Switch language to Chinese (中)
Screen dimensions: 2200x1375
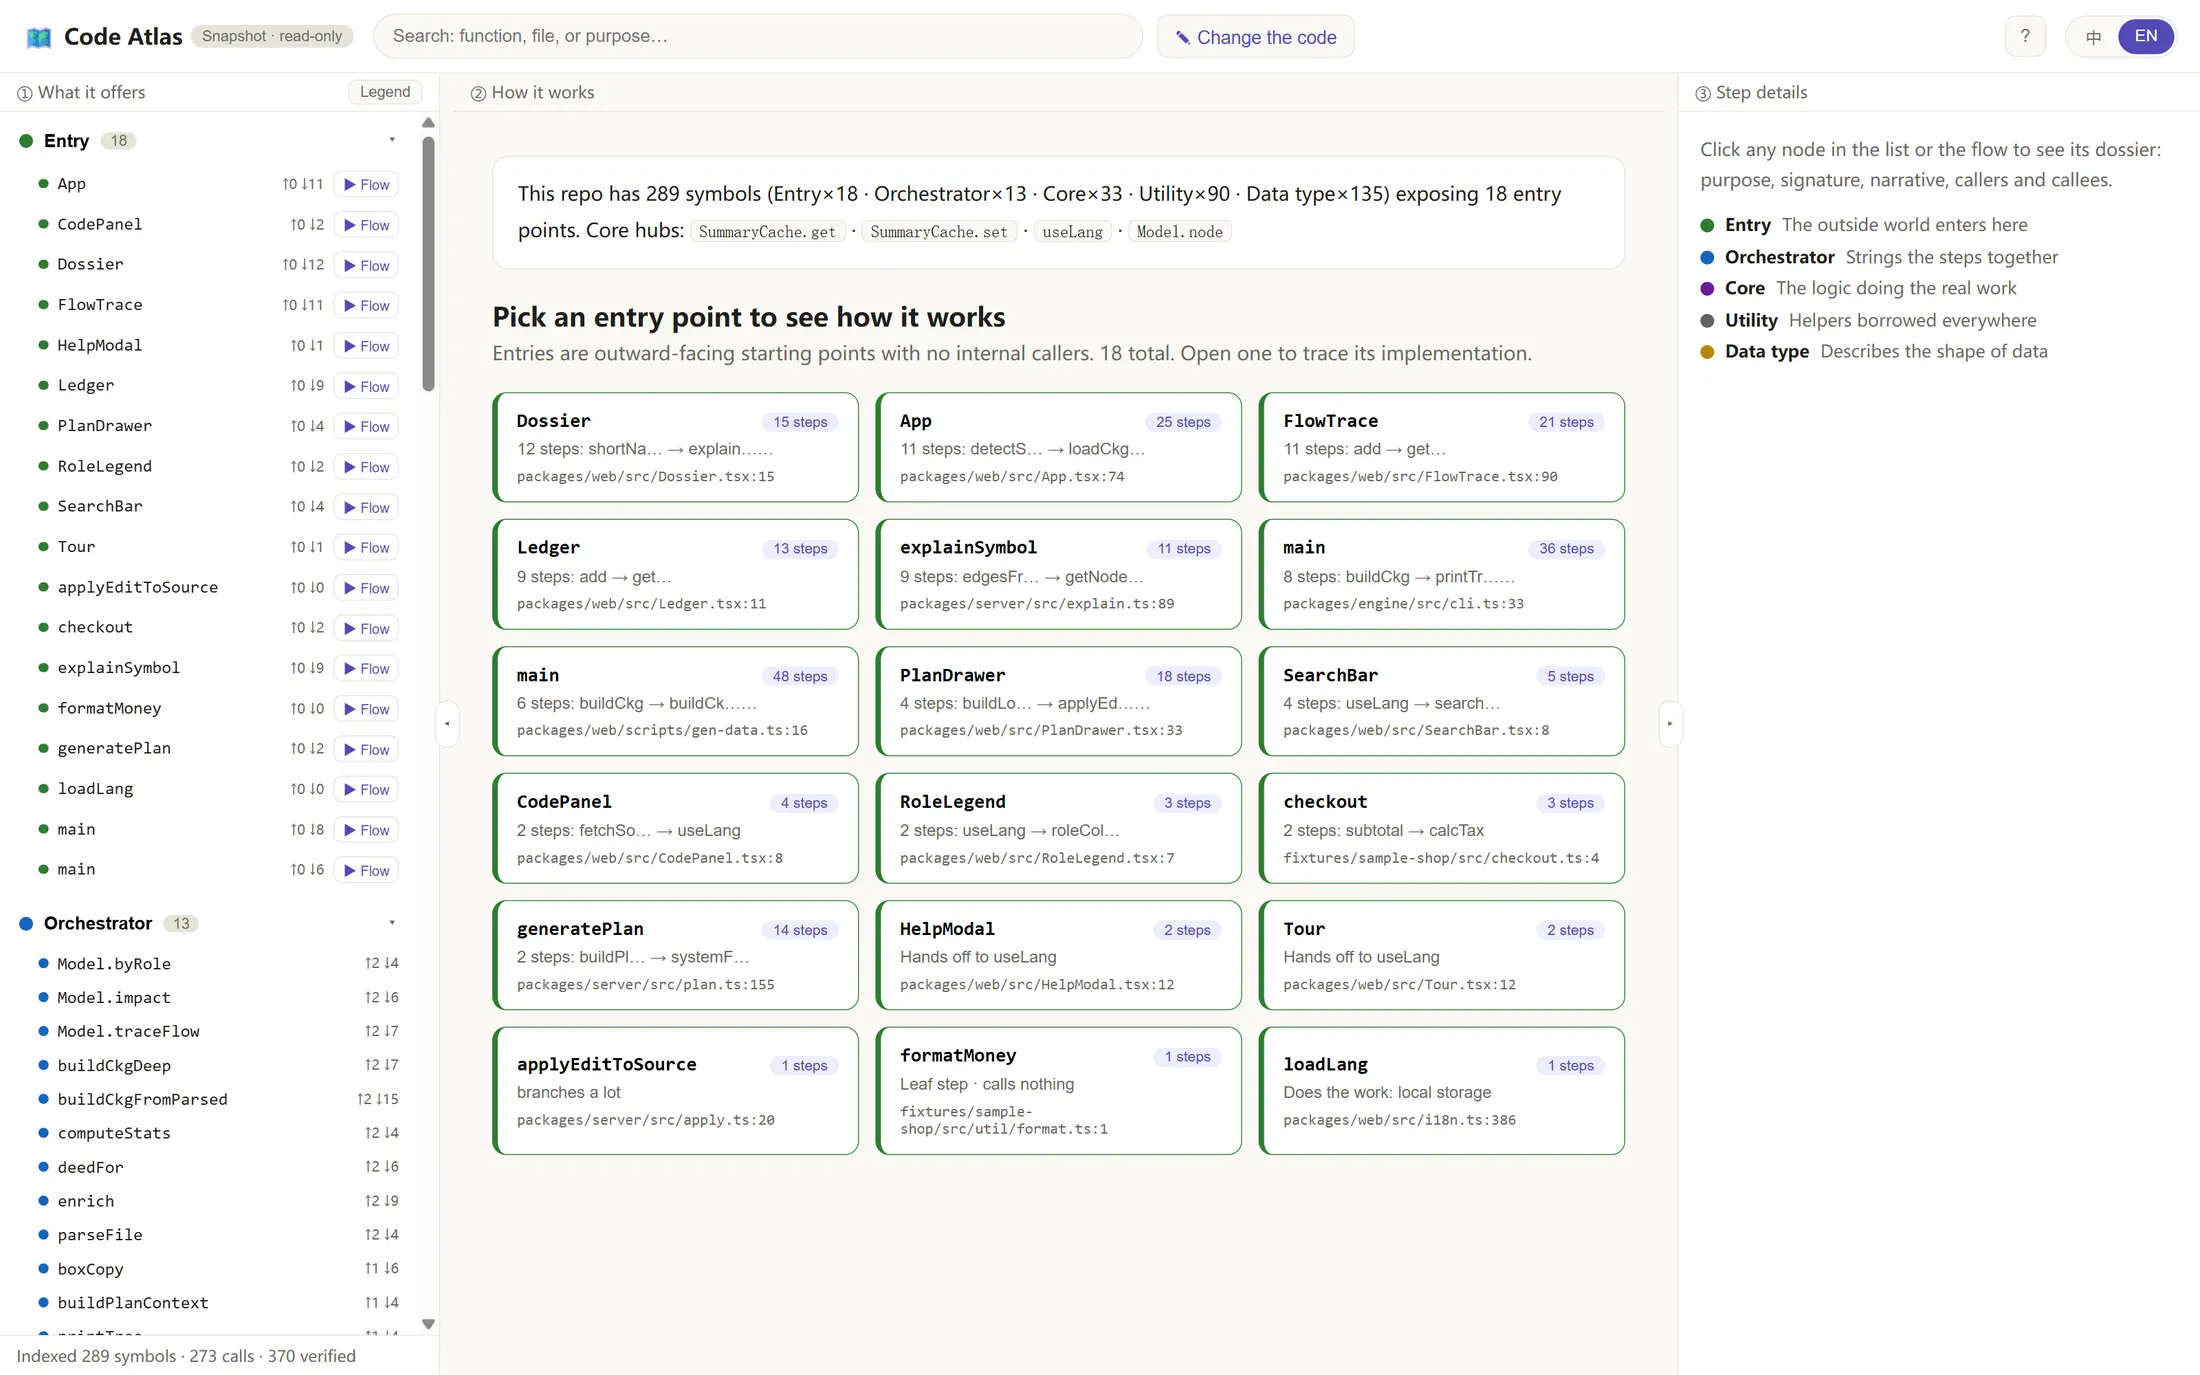point(2093,37)
